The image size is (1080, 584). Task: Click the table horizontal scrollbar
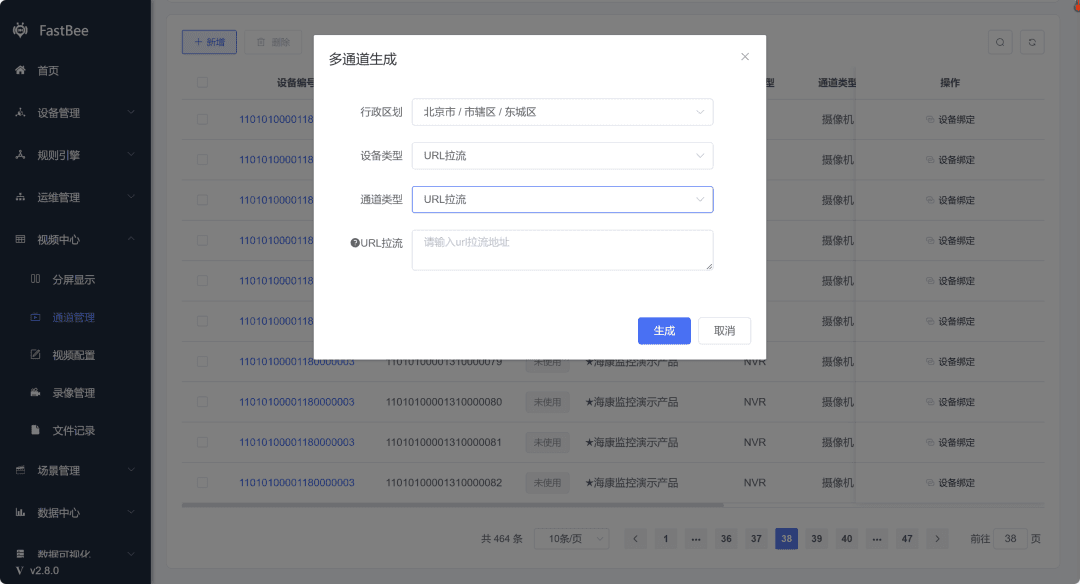tap(453, 505)
